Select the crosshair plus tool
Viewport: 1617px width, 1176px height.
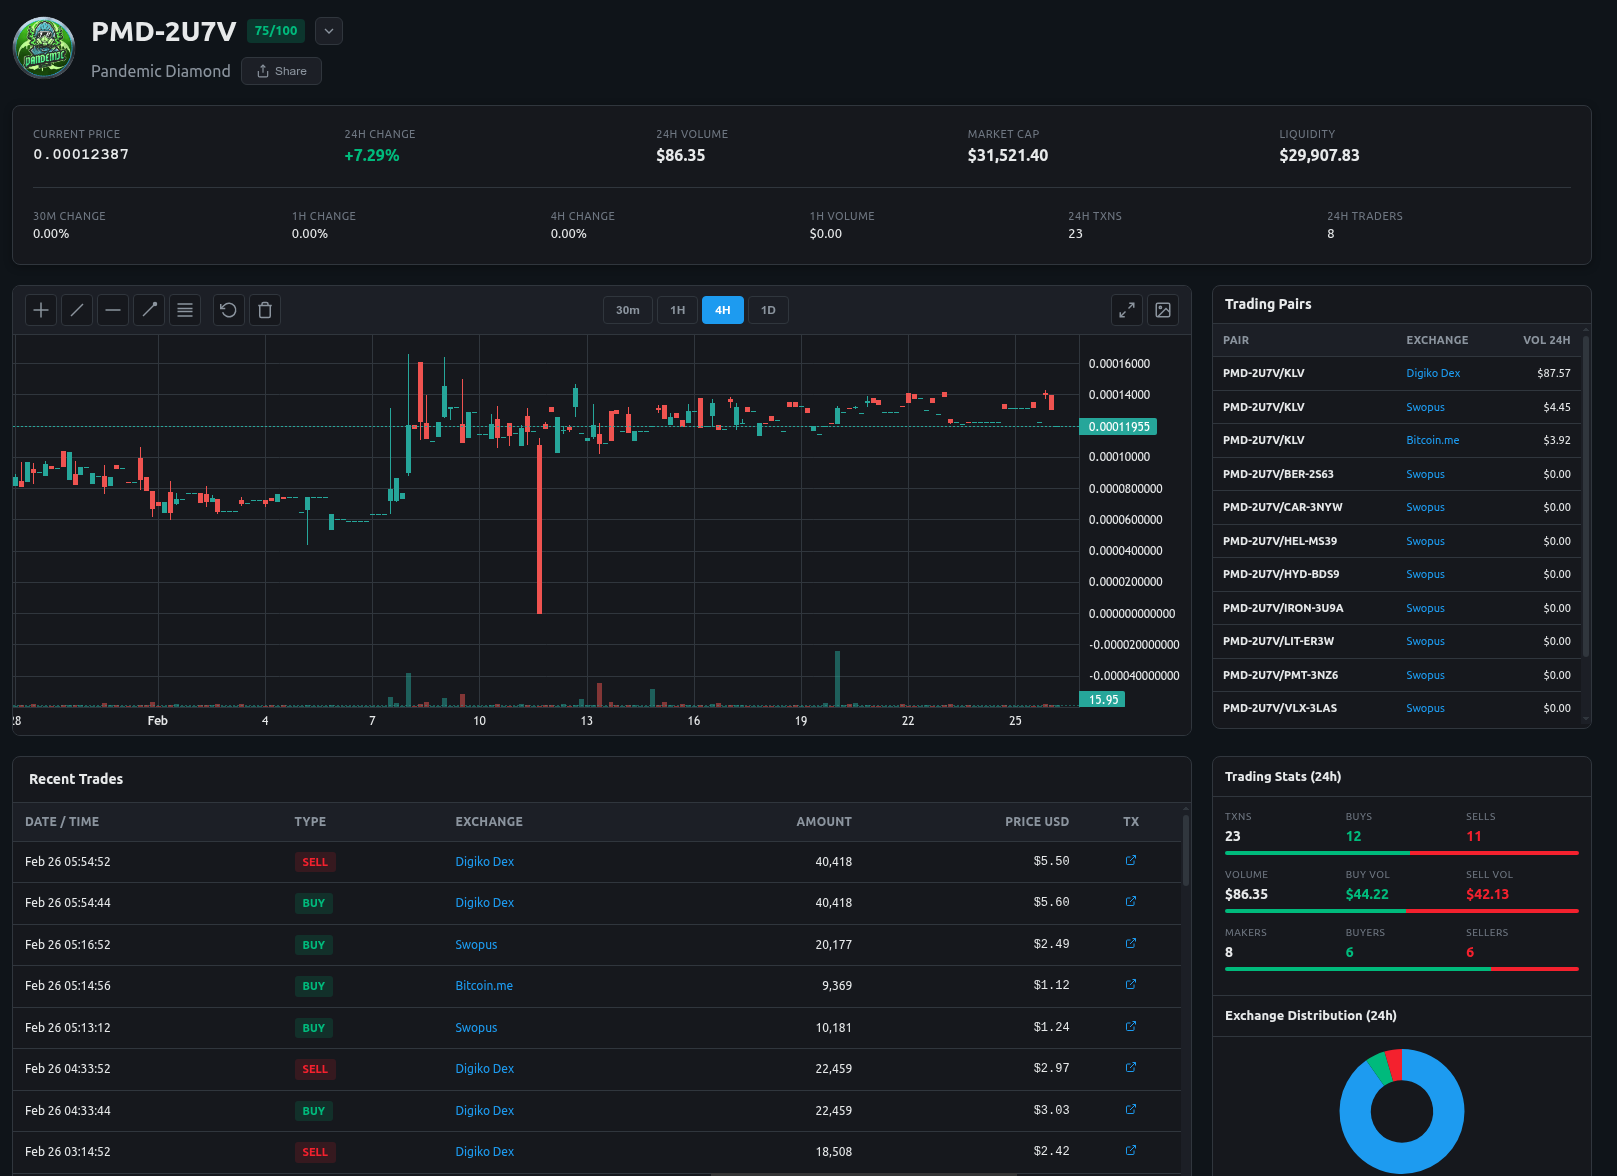(41, 310)
